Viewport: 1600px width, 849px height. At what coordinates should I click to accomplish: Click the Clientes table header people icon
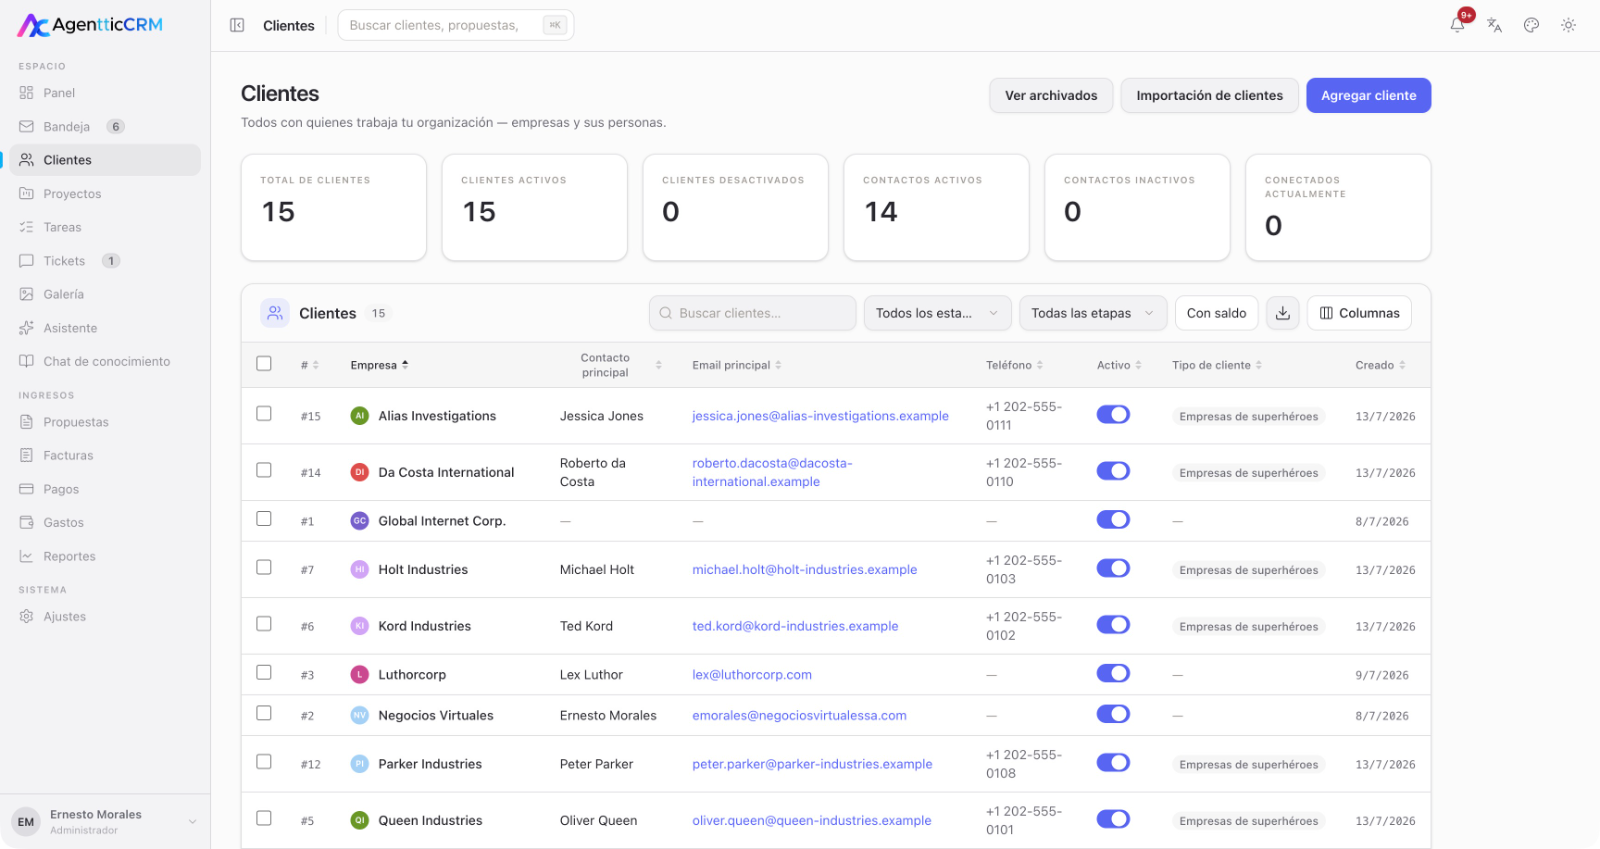(x=275, y=313)
